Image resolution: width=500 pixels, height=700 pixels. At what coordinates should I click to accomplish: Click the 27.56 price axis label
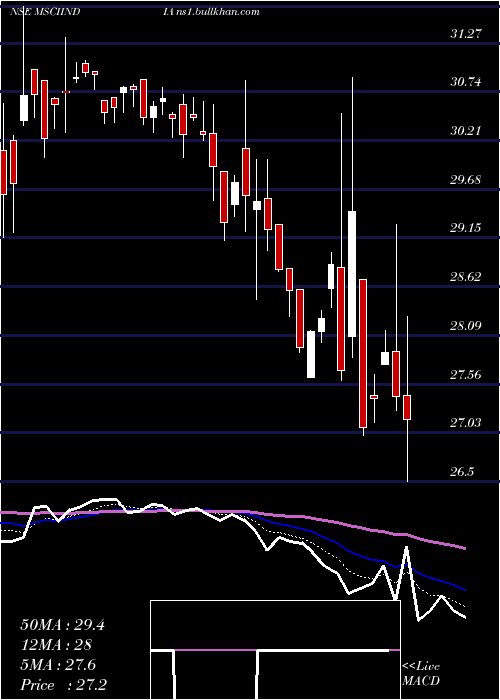coord(466,374)
